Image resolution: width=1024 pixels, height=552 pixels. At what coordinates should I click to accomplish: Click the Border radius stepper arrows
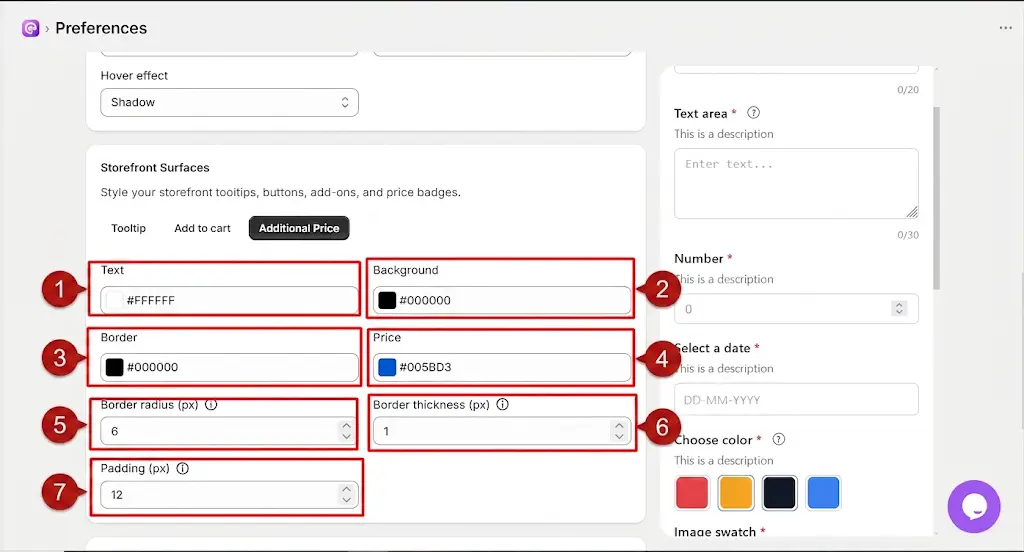click(x=346, y=431)
